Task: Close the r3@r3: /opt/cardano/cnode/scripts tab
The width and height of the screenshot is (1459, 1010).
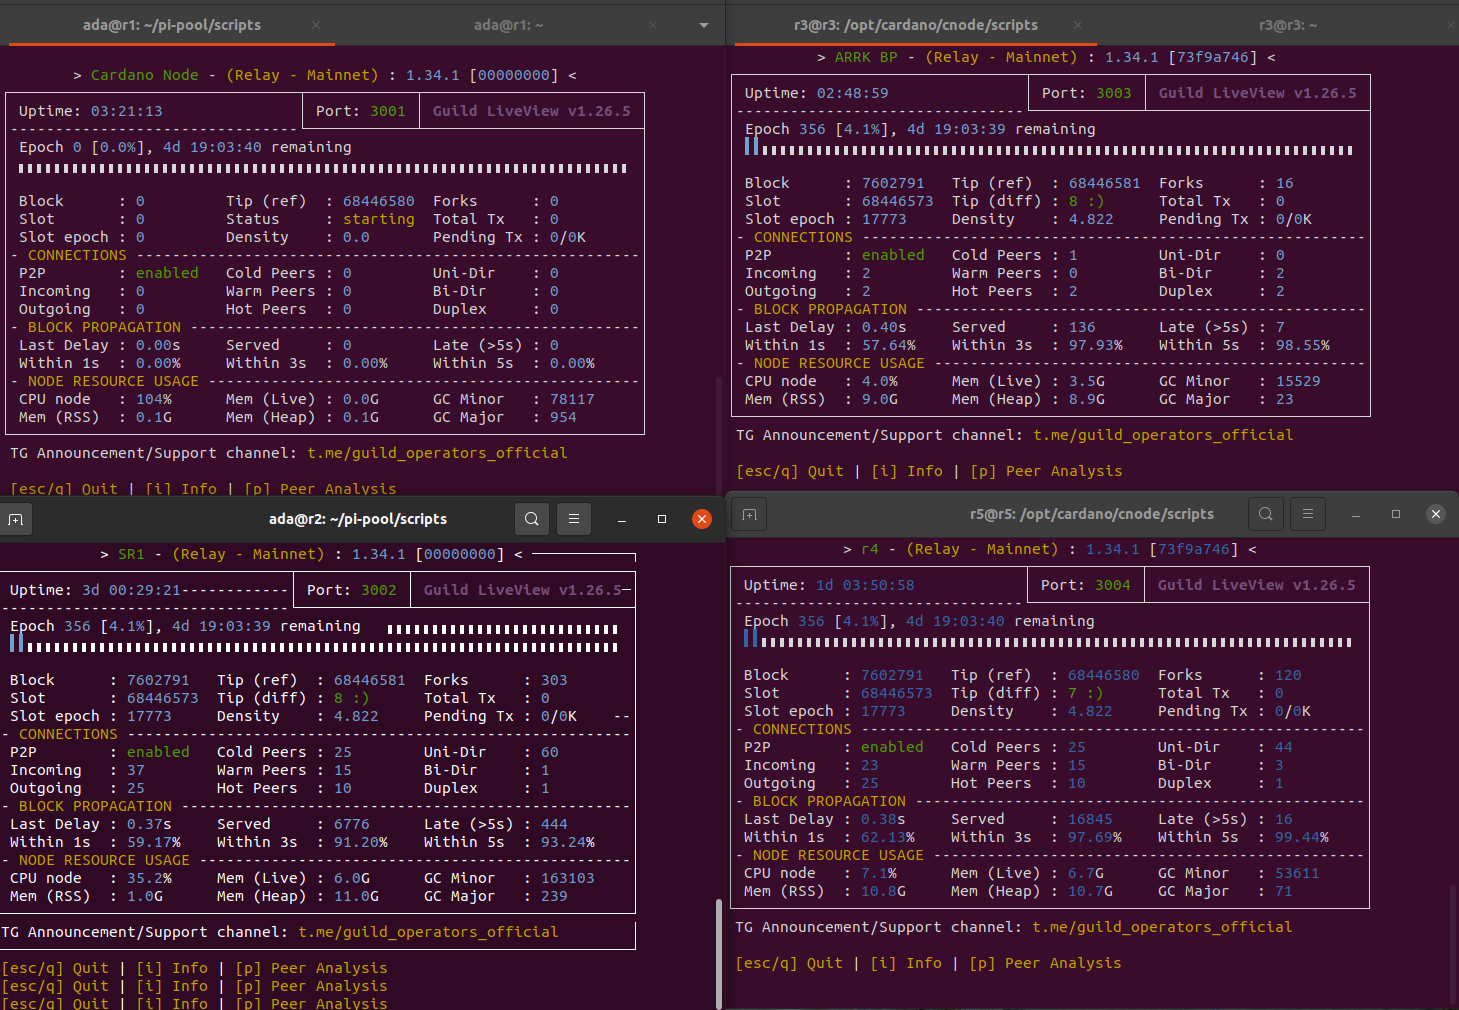Action: 1078,25
